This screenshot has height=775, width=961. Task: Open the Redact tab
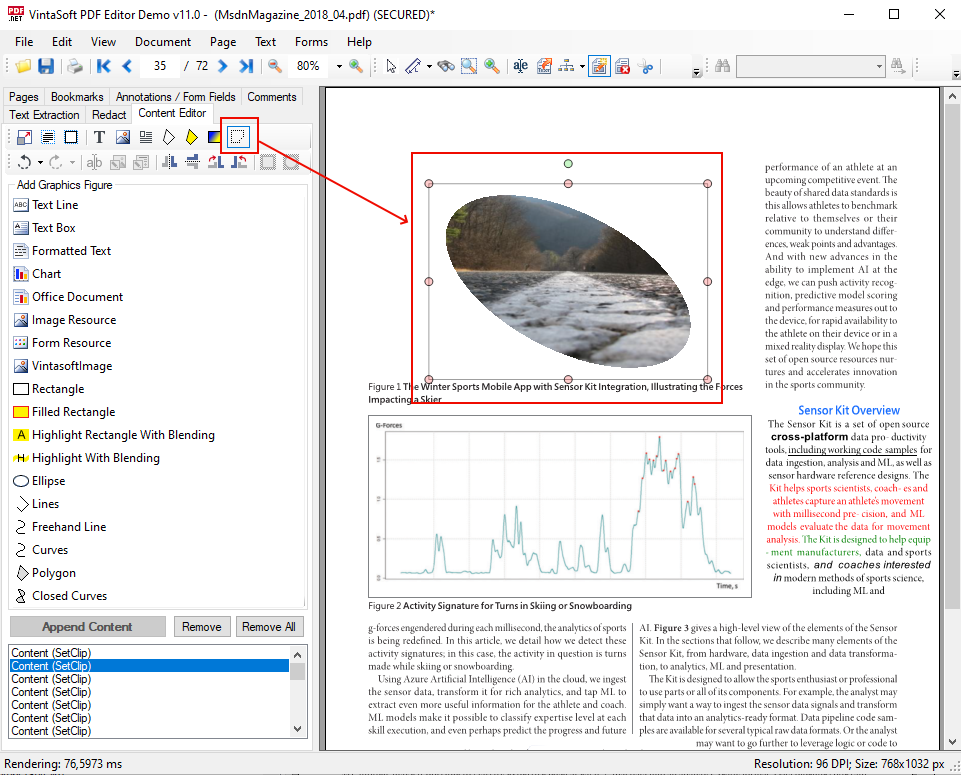point(108,115)
